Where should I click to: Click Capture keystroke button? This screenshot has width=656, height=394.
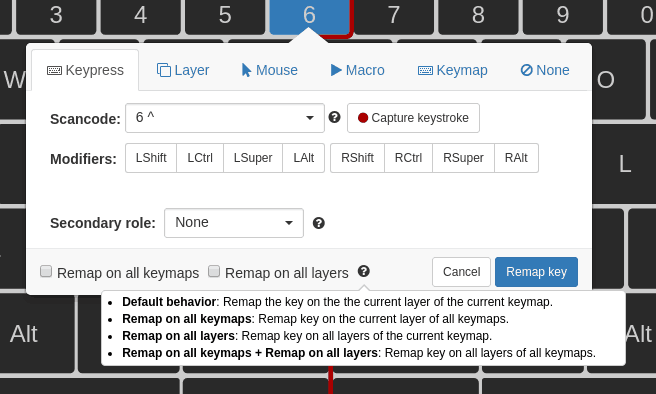[413, 118]
